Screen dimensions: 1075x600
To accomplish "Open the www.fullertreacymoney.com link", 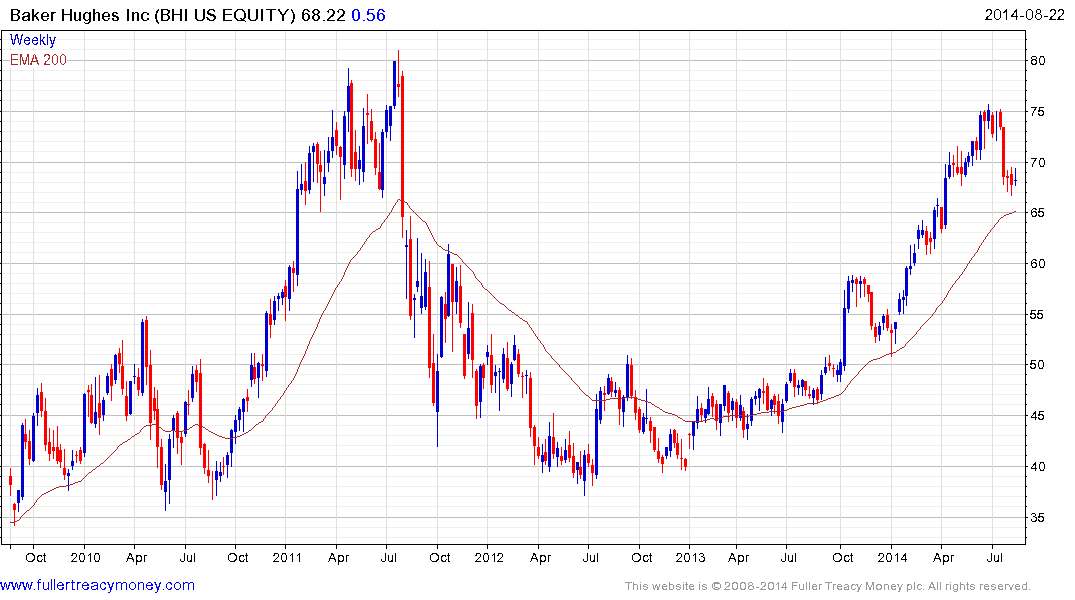I will click(97, 585).
